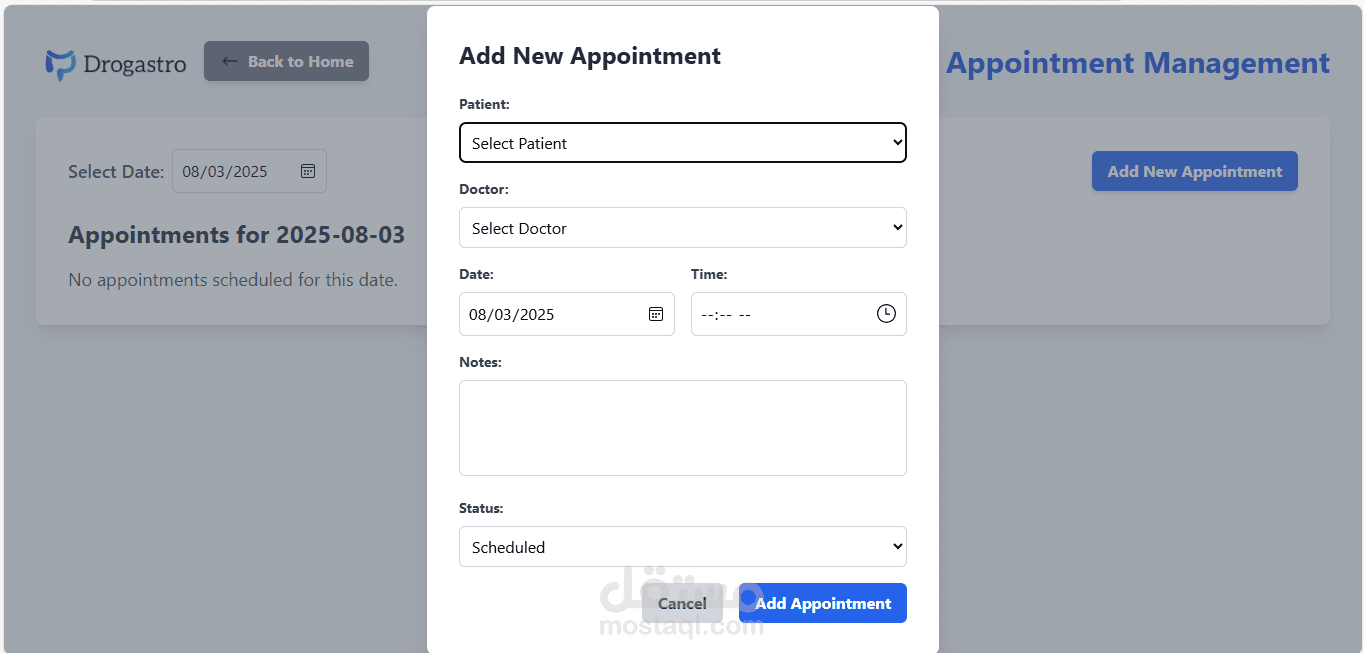Click the Drogastro brand name text
This screenshot has height=653, width=1364.
(135, 64)
